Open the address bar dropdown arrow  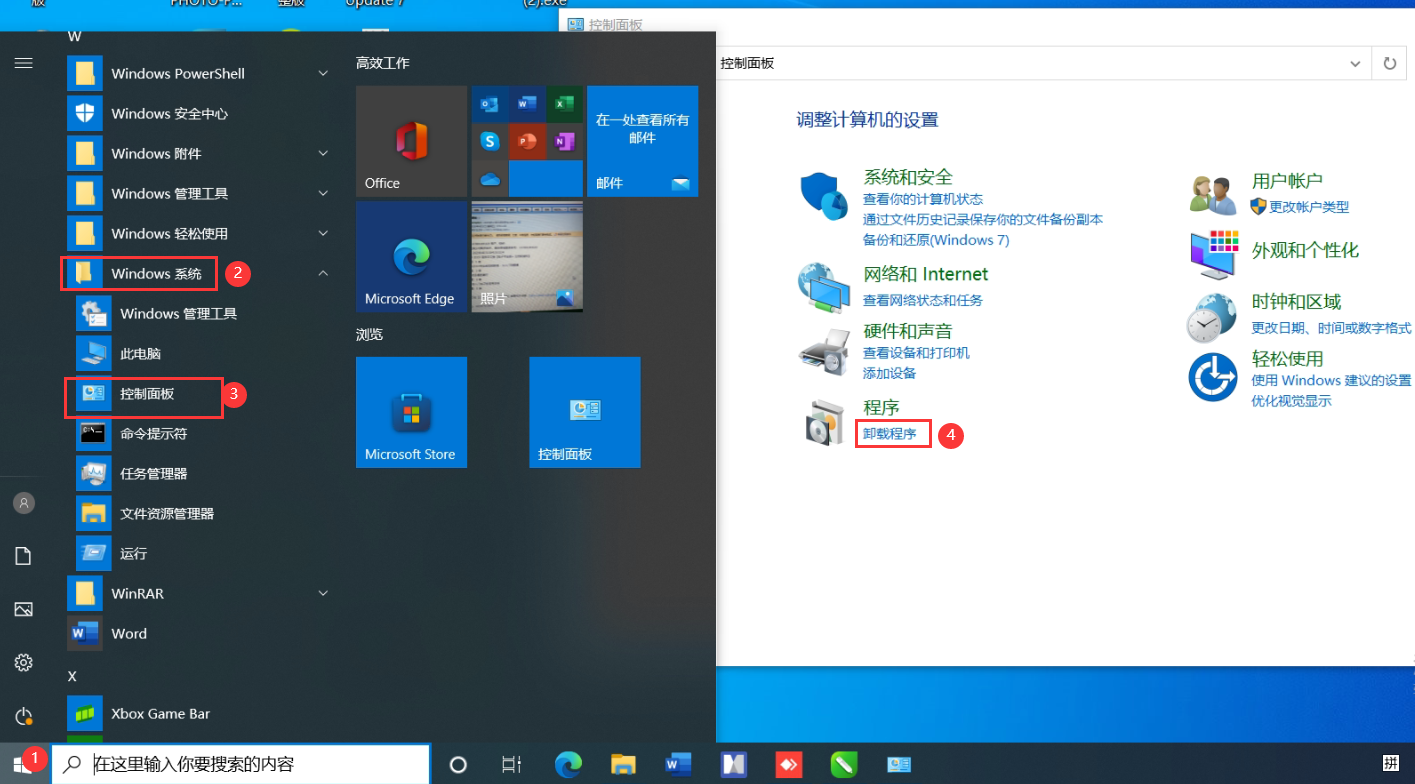pos(1354,63)
